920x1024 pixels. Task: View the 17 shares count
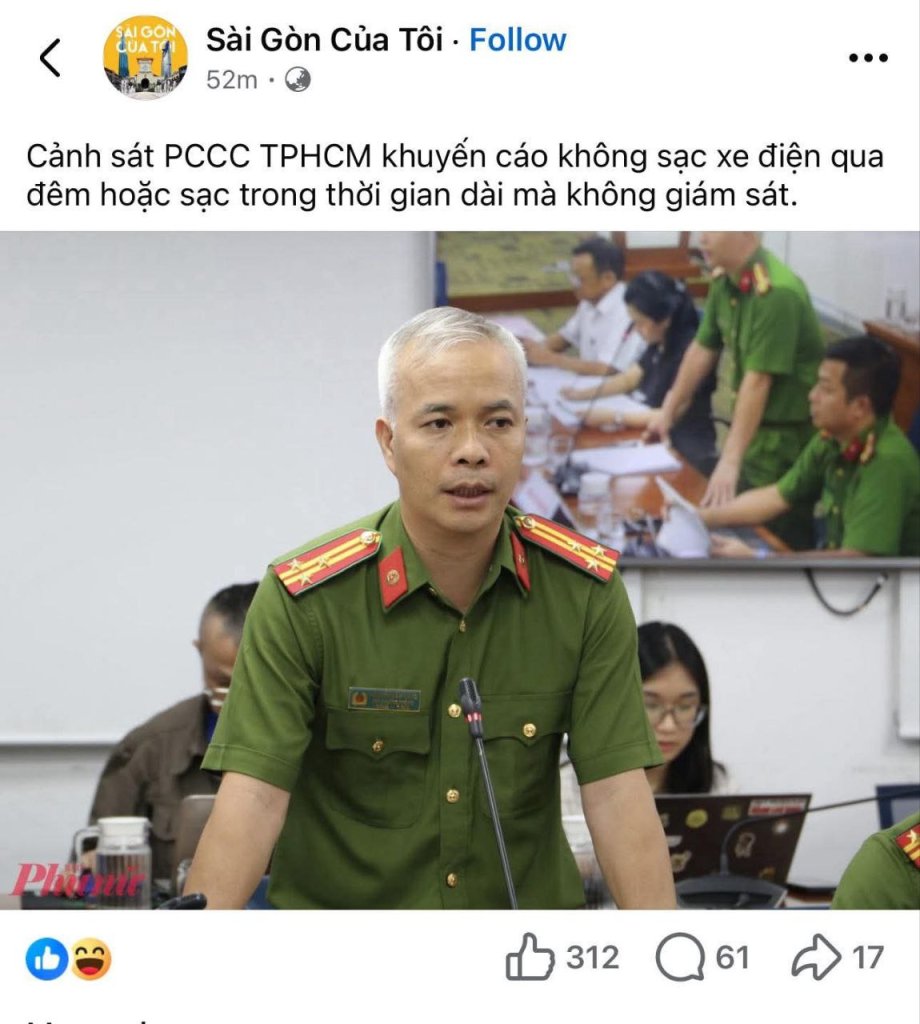[867, 957]
